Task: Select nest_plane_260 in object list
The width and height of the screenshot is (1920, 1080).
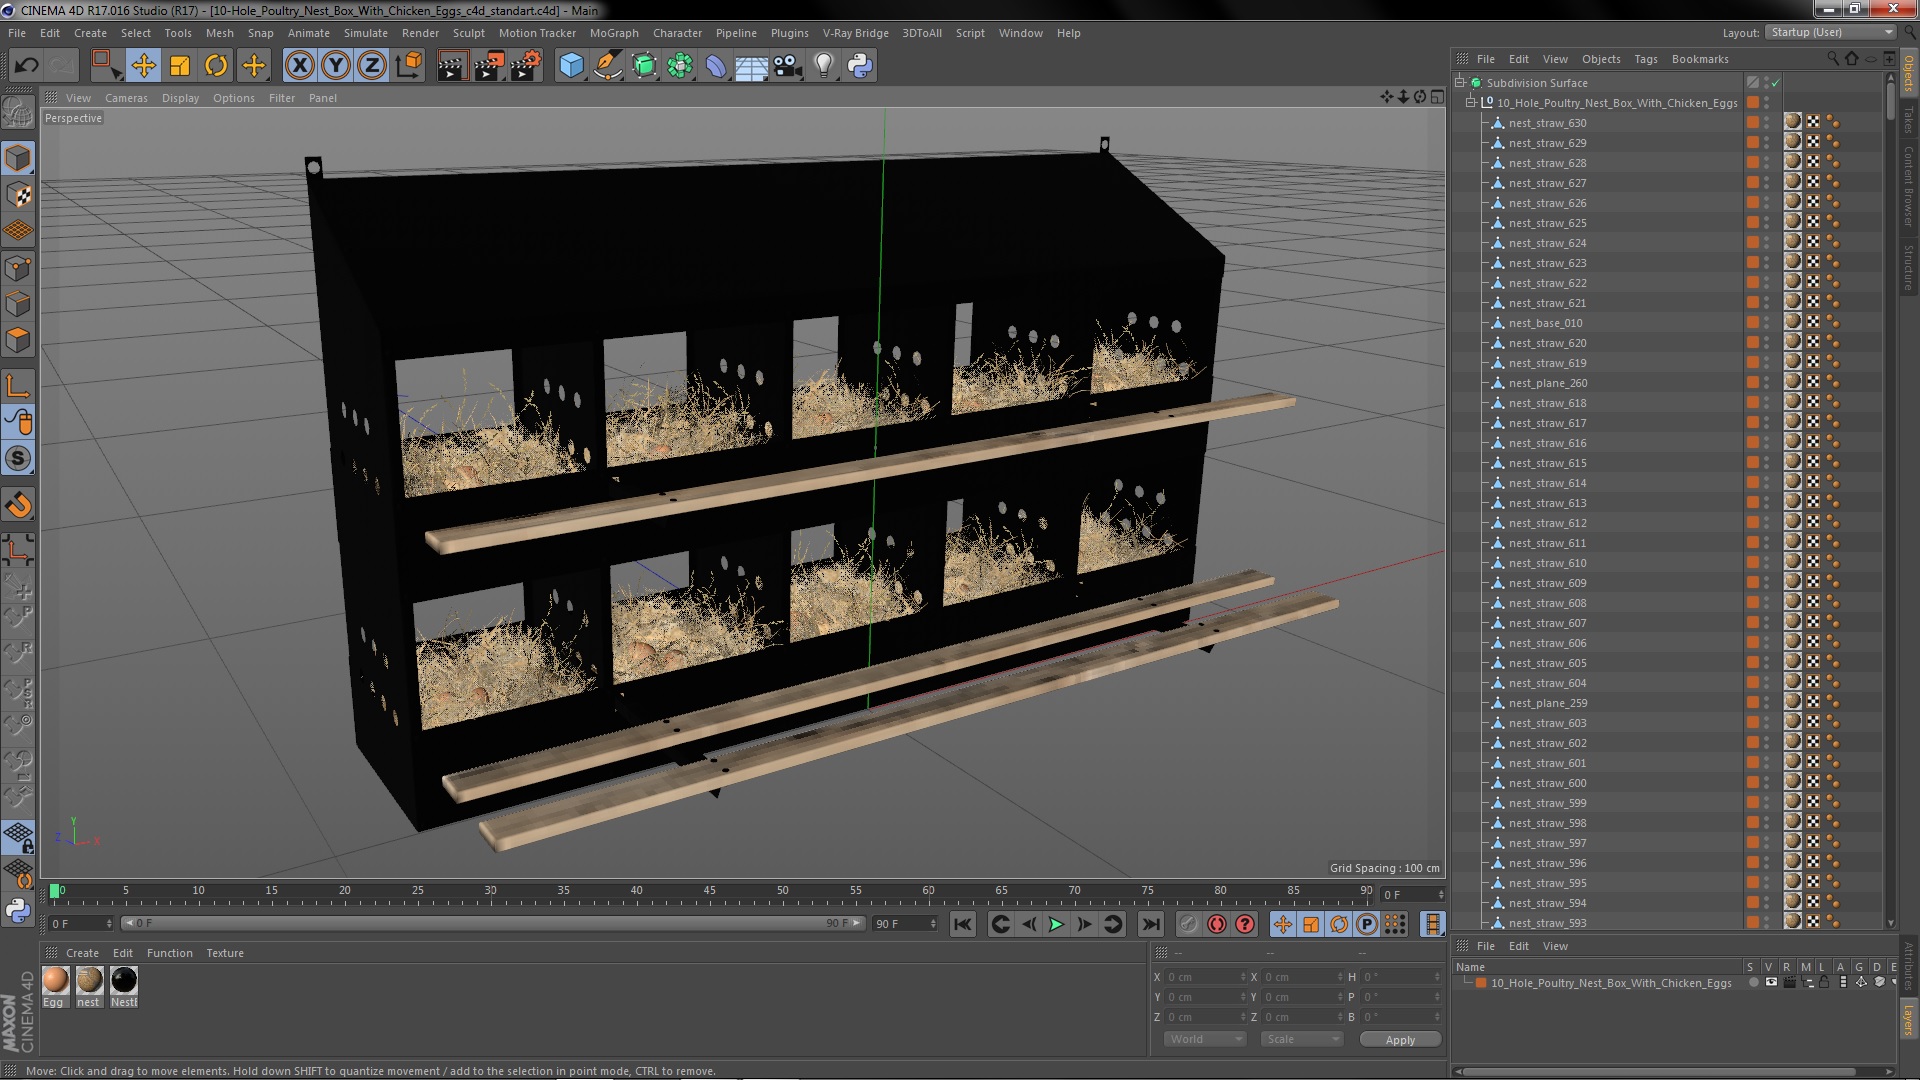Action: 1548,383
